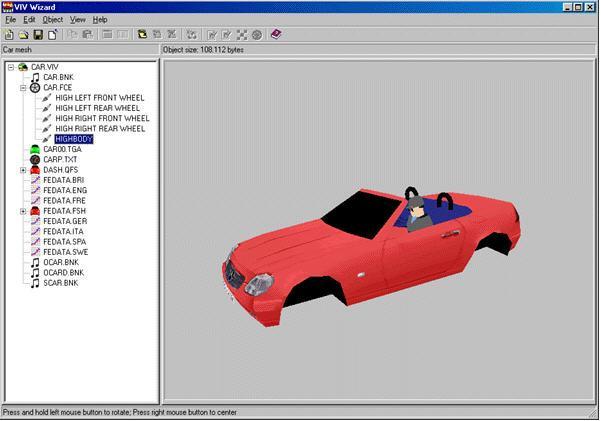Select the OCARD.BNK file entry
Image resolution: width=601 pixels, height=421 pixels.
(x=63, y=273)
